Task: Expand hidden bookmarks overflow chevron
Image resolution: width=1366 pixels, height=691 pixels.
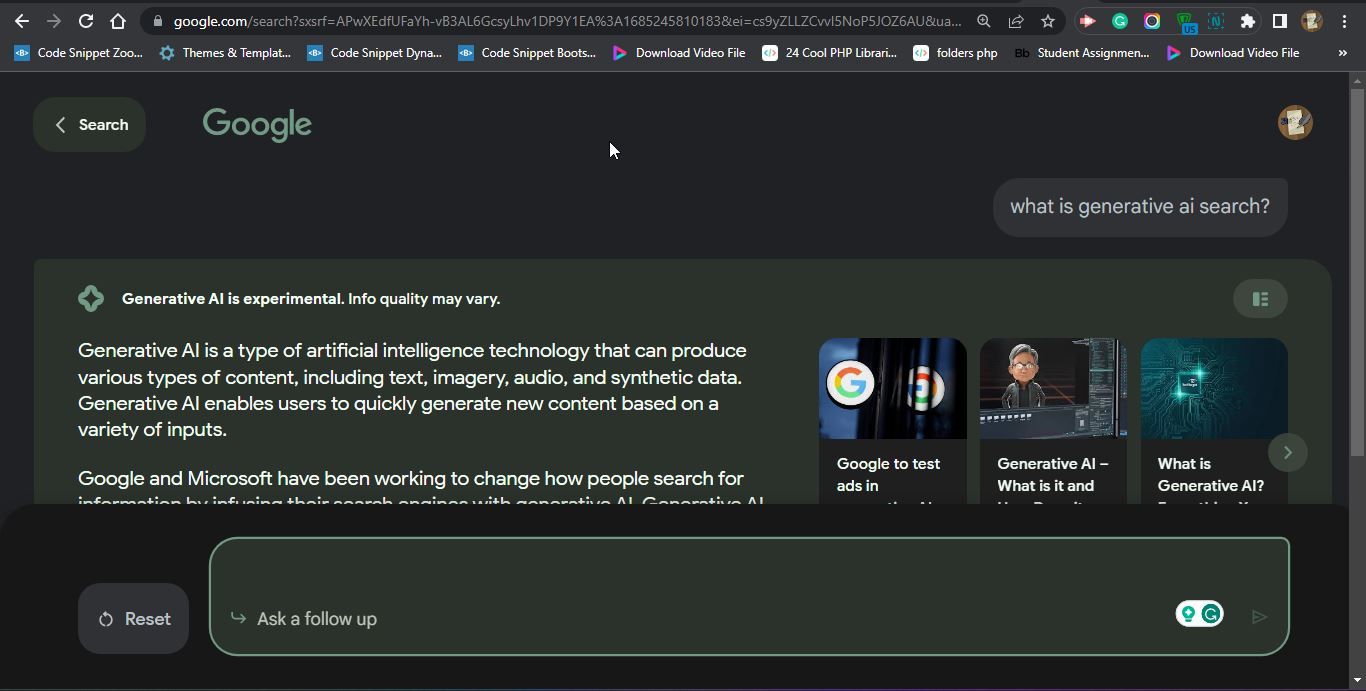Action: (1342, 53)
